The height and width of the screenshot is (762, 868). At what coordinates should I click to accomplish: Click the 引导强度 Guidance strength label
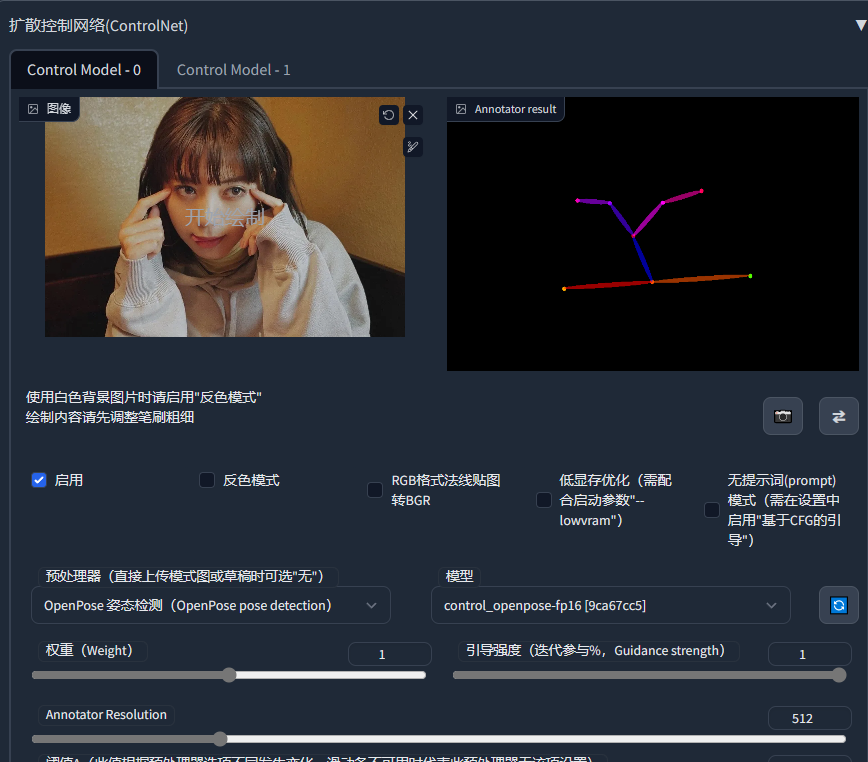coord(595,650)
